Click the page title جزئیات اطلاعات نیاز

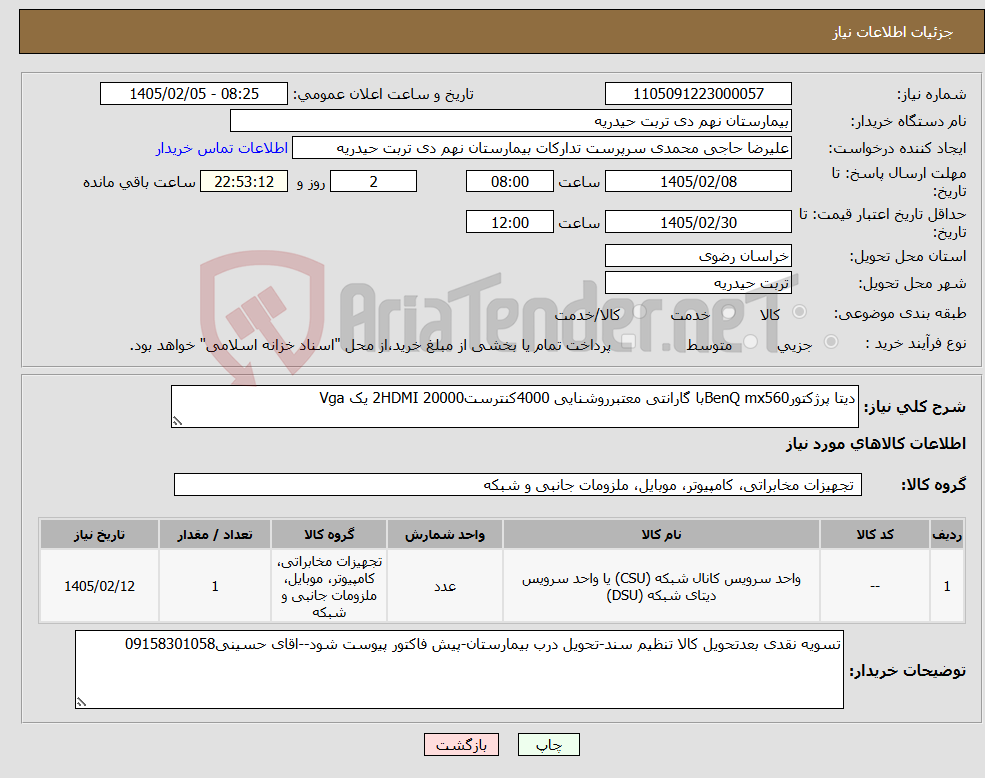[892, 32]
